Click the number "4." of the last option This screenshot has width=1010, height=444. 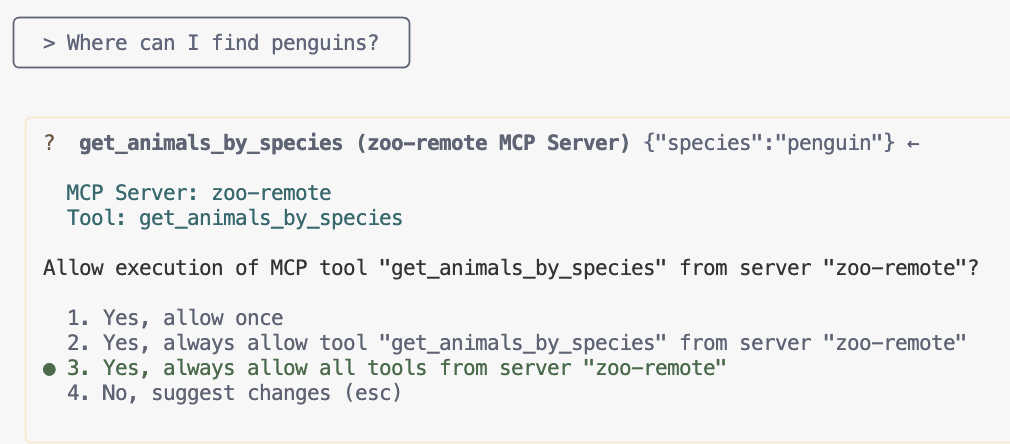(79, 394)
